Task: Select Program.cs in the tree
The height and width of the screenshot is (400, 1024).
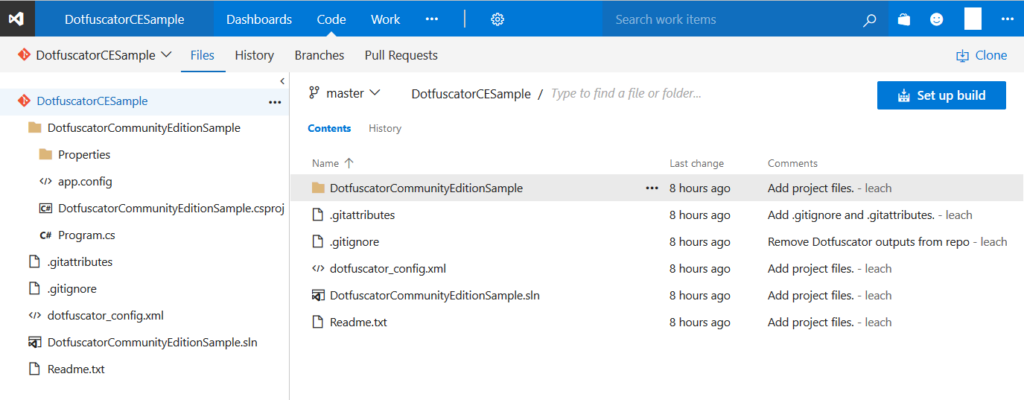Action: (x=86, y=235)
